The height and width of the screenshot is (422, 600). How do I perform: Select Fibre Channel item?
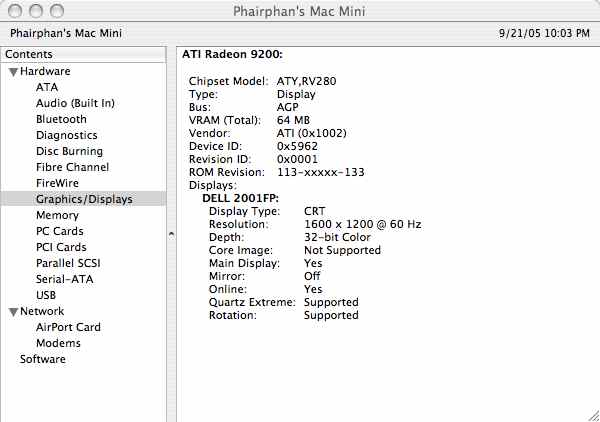click(72, 167)
